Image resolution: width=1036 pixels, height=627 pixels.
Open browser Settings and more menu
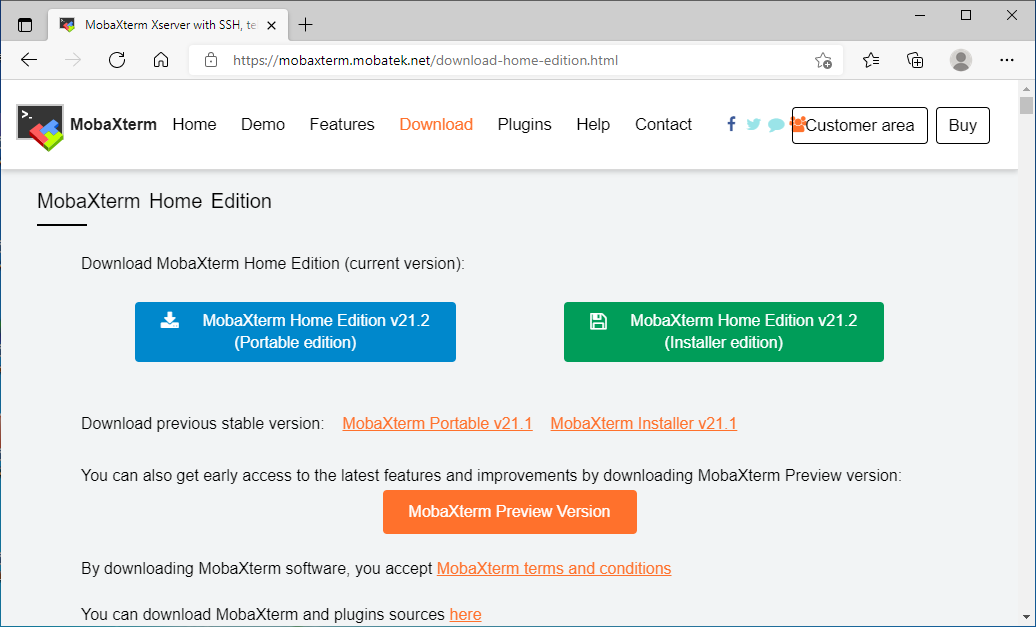tap(1006, 60)
